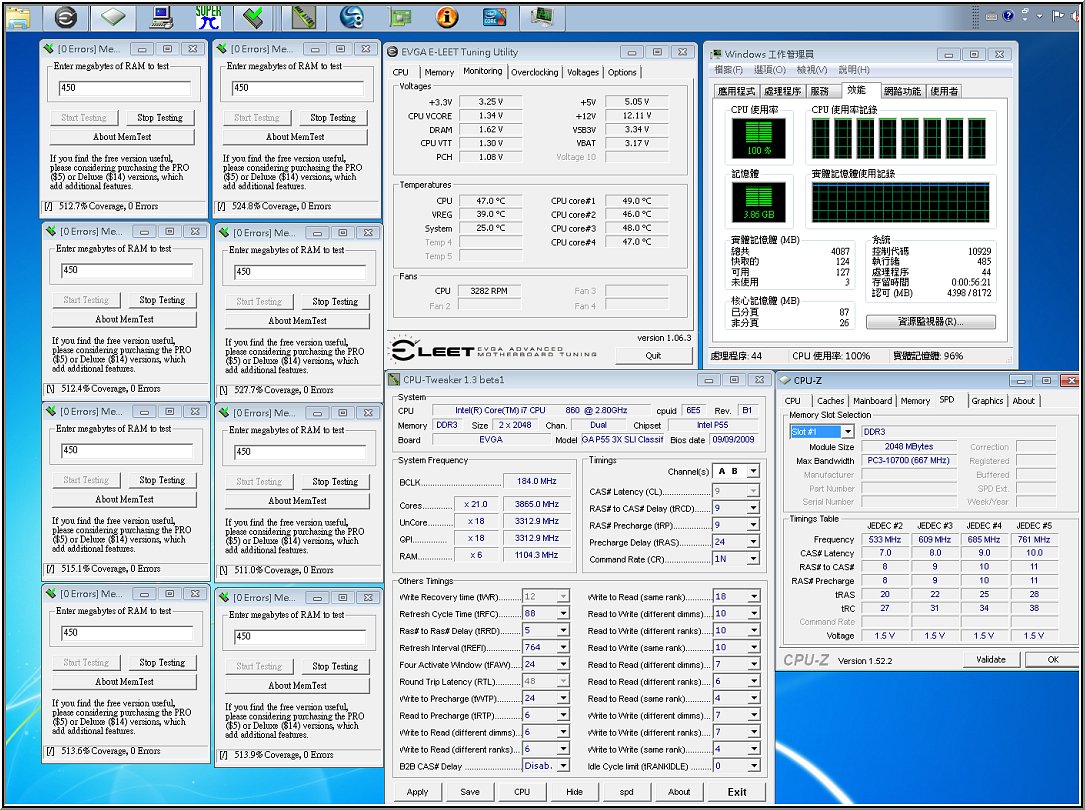Viewport: 1085px width, 810px height.
Task: Click the RAM megabytes field in the 515.1% coverage window
Action: coord(127,450)
